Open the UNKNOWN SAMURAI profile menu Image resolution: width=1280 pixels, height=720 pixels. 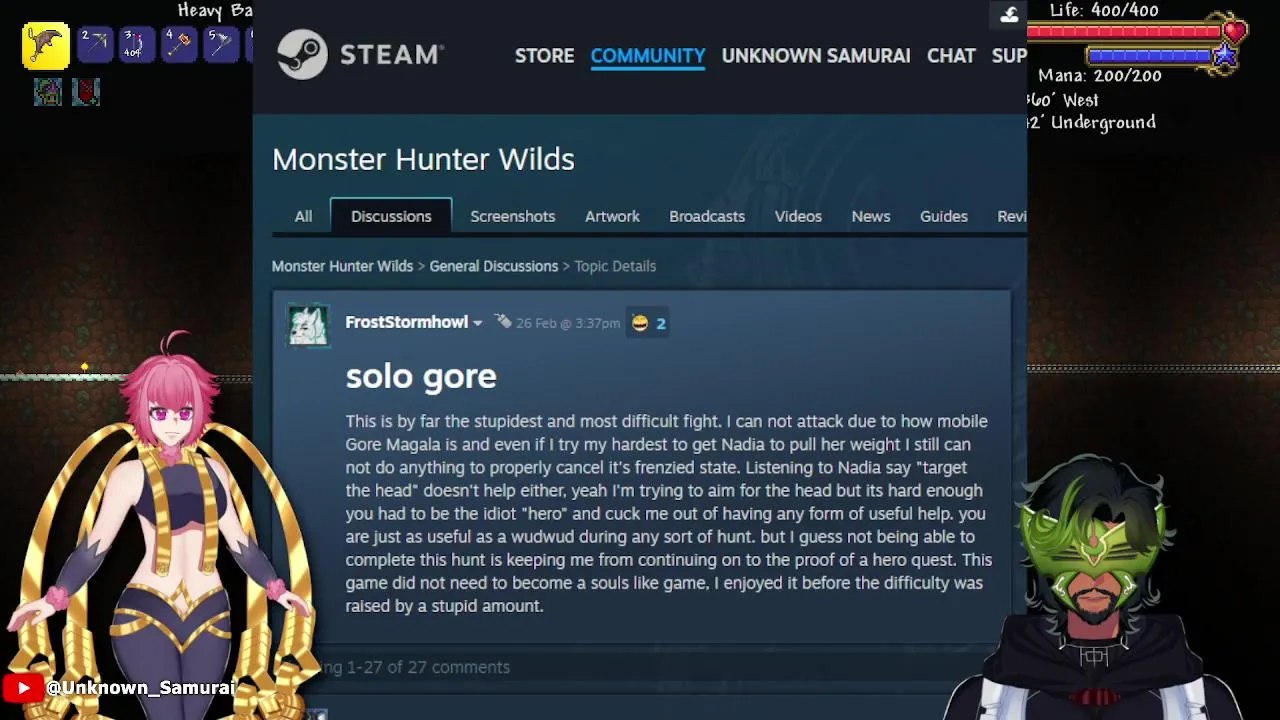click(x=816, y=56)
